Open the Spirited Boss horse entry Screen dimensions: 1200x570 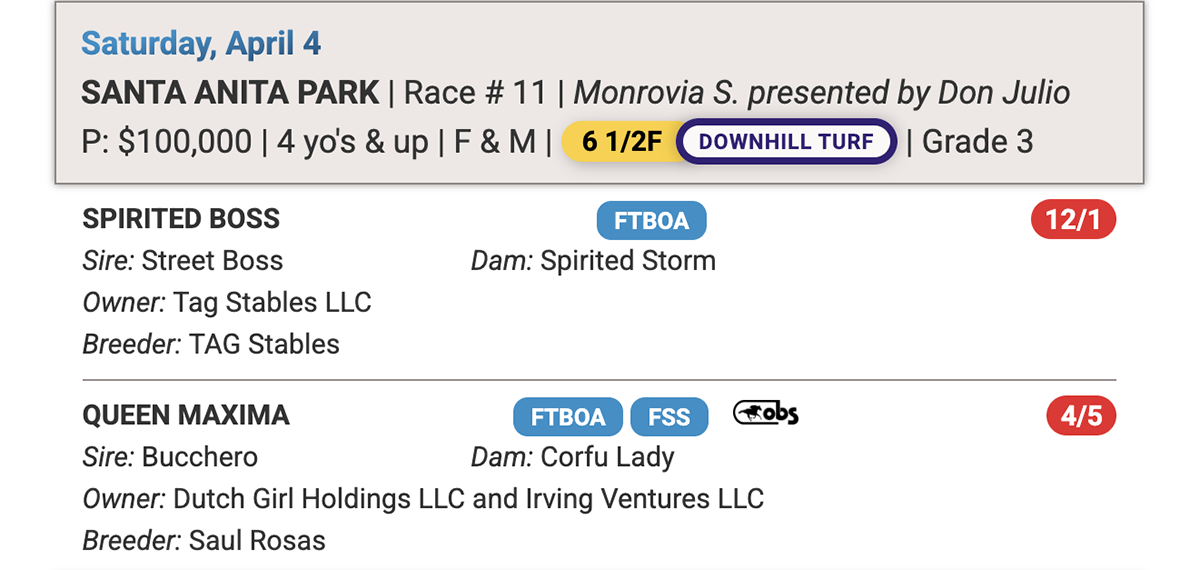(x=181, y=219)
